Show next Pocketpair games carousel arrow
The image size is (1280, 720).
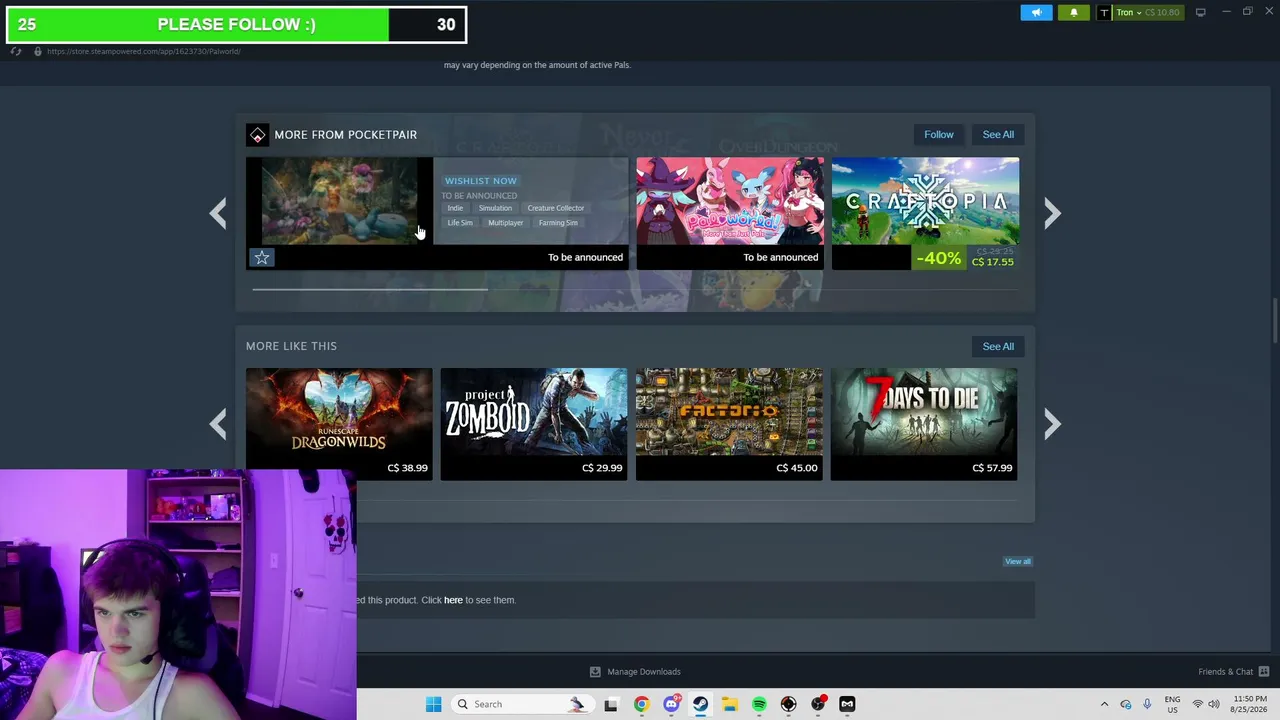1052,213
